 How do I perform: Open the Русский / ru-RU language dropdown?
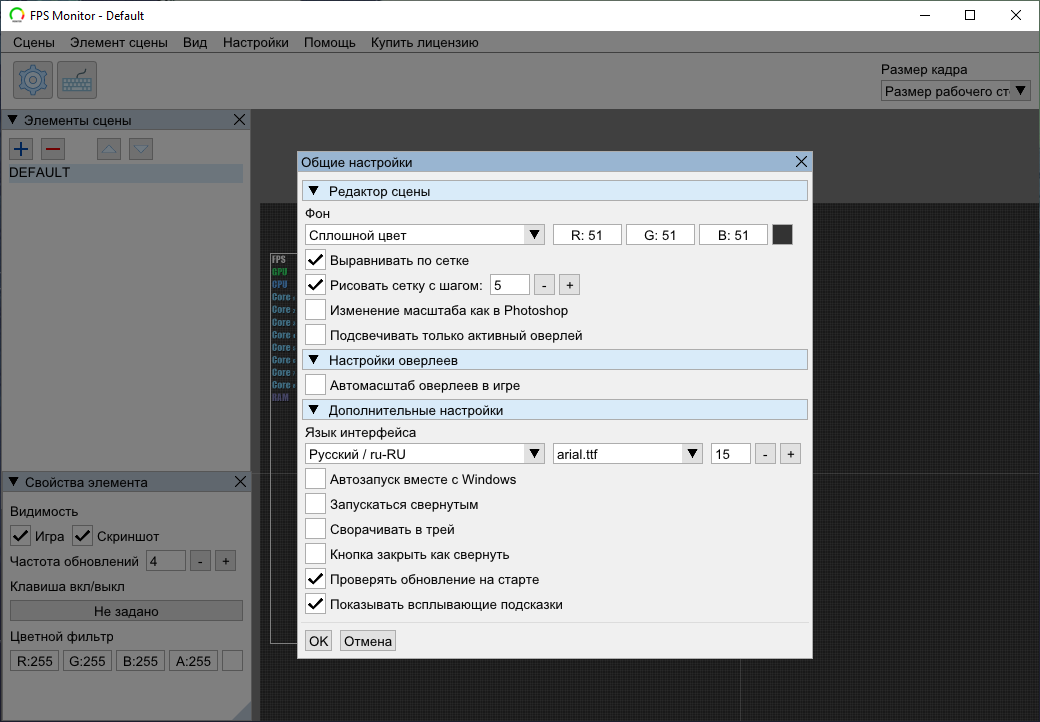[424, 454]
